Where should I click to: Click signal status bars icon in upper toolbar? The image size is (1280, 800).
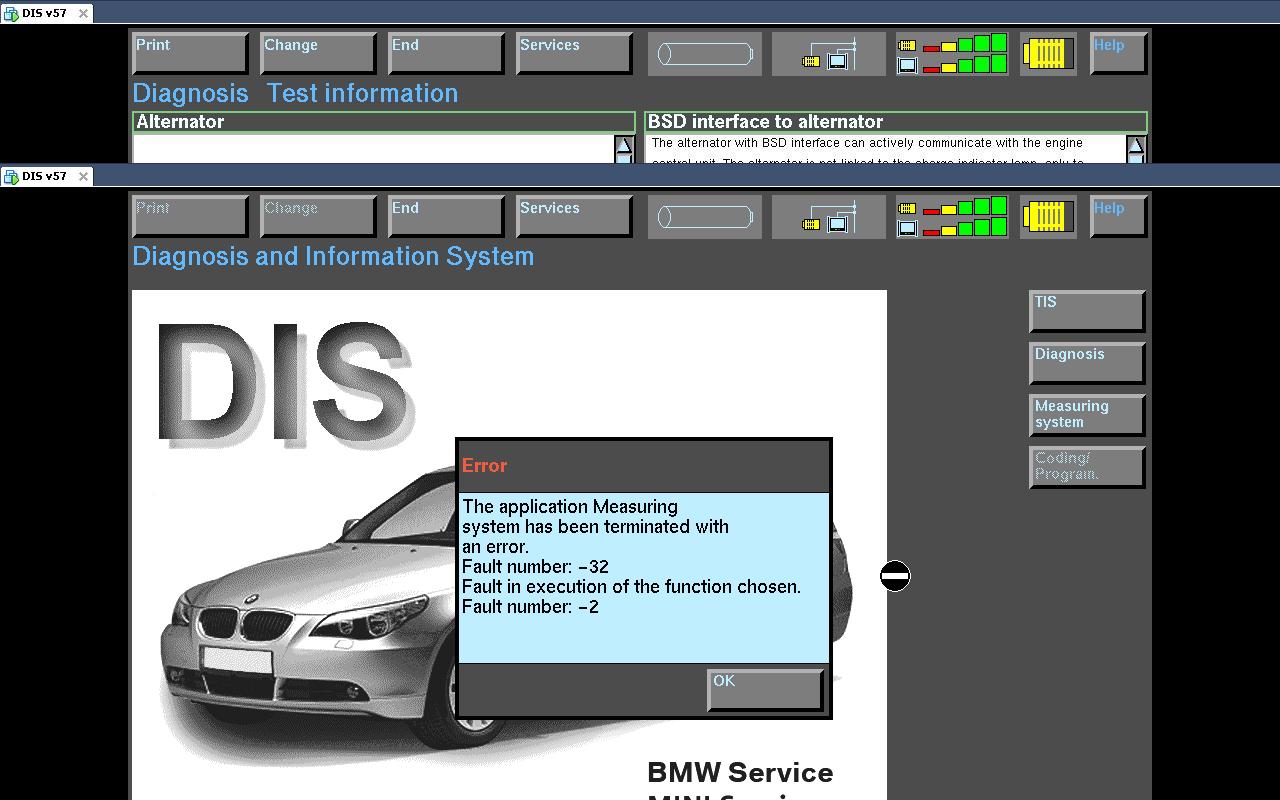tap(952, 54)
